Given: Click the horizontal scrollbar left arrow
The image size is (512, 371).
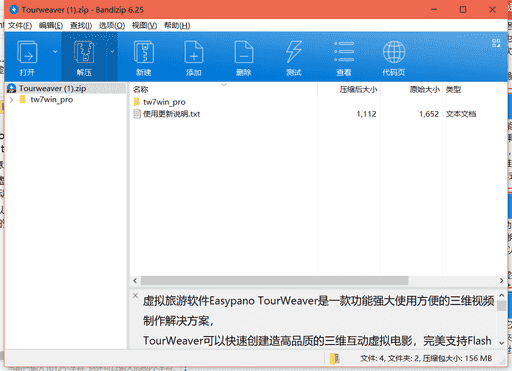Looking at the screenshot, I should (x=135, y=281).
